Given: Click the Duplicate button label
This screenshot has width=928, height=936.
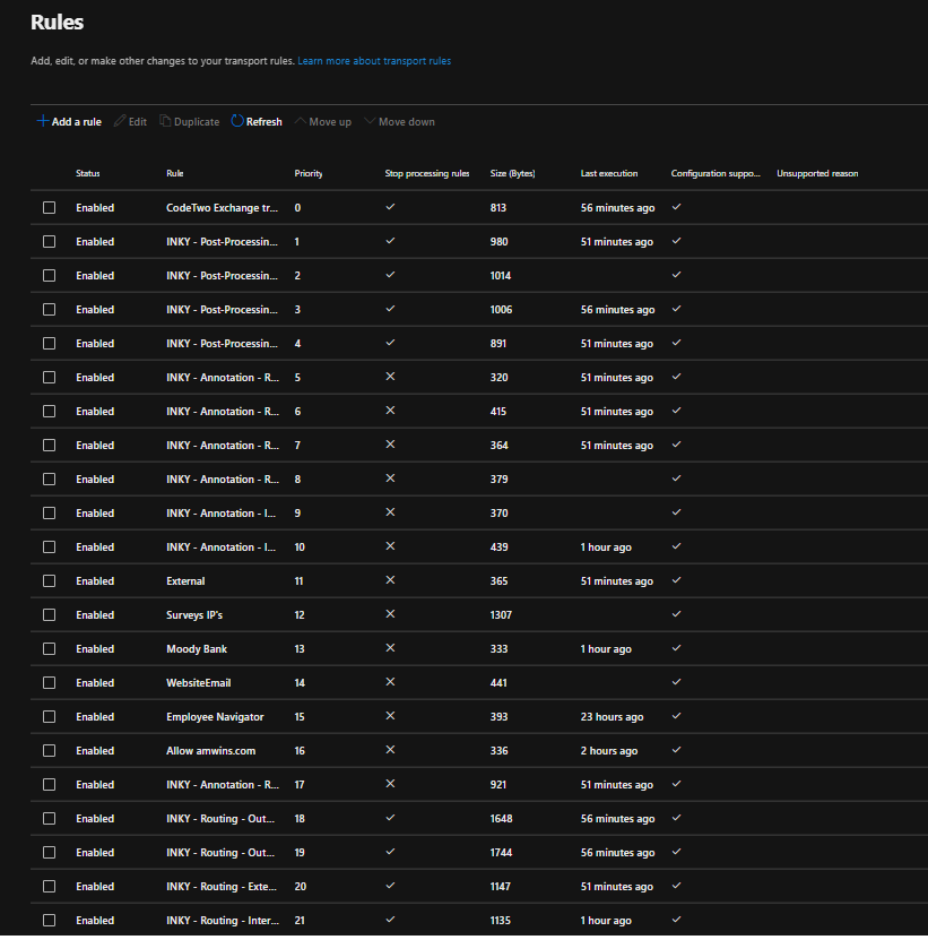Looking at the screenshot, I should 196,122.
